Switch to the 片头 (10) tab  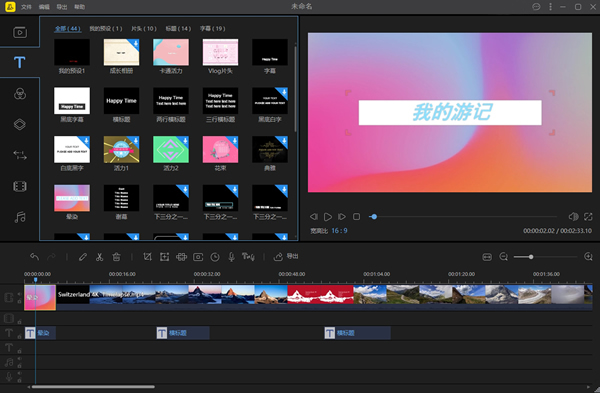coord(144,29)
